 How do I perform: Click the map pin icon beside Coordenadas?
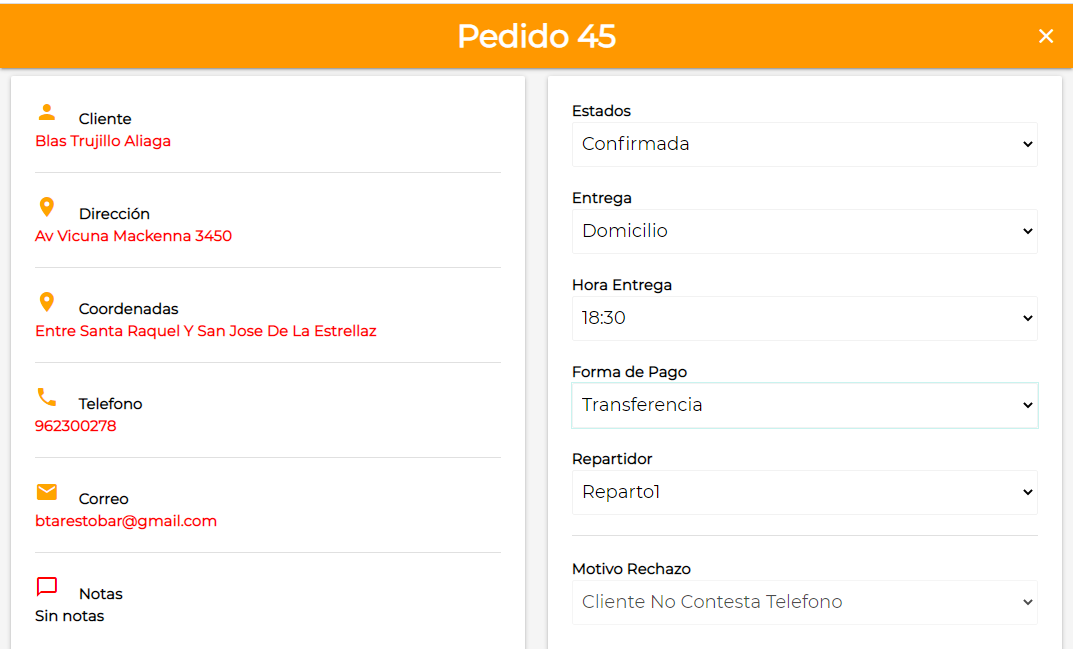coord(47,302)
